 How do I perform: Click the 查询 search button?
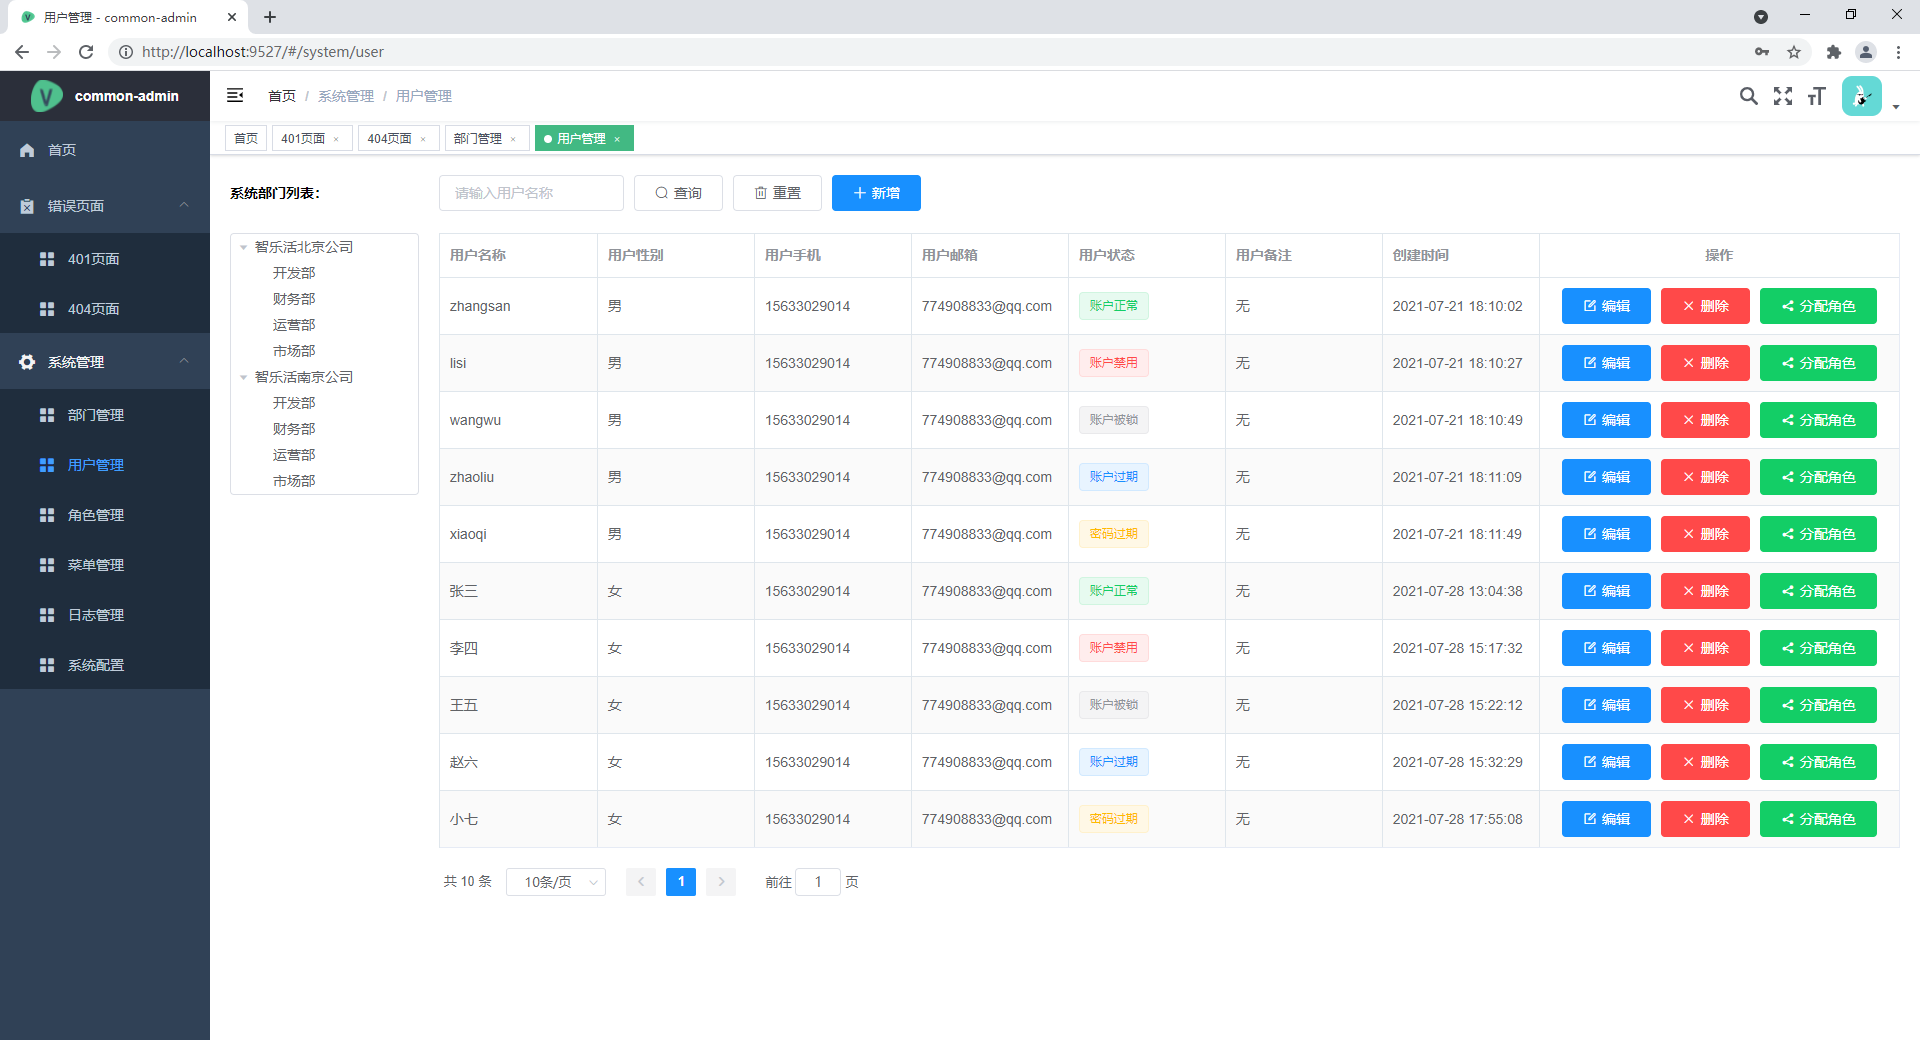point(678,193)
